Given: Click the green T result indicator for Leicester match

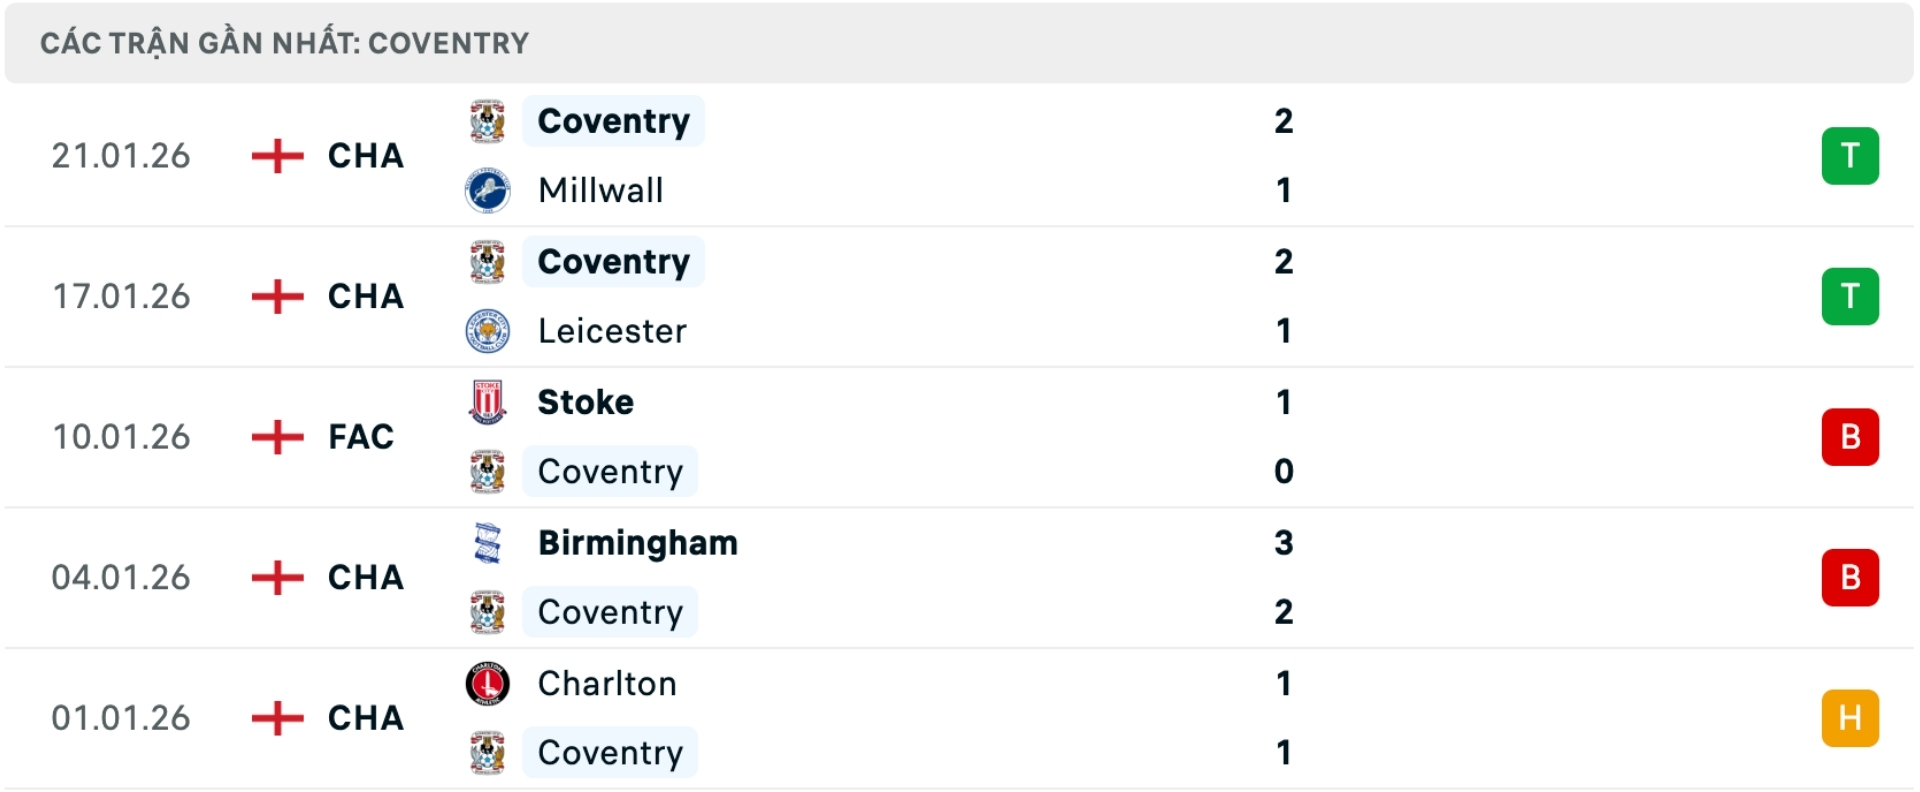Looking at the screenshot, I should click(x=1851, y=296).
